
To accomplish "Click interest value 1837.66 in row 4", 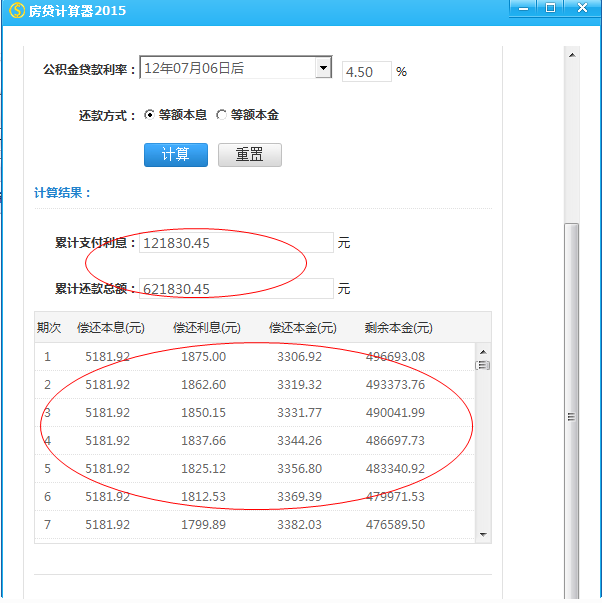I will click(203, 440).
